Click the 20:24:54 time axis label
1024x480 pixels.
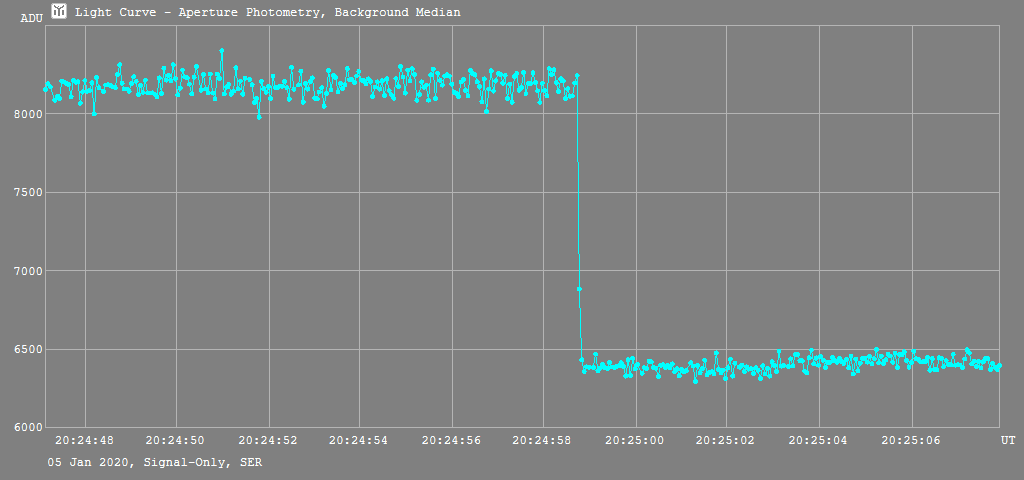360,440
